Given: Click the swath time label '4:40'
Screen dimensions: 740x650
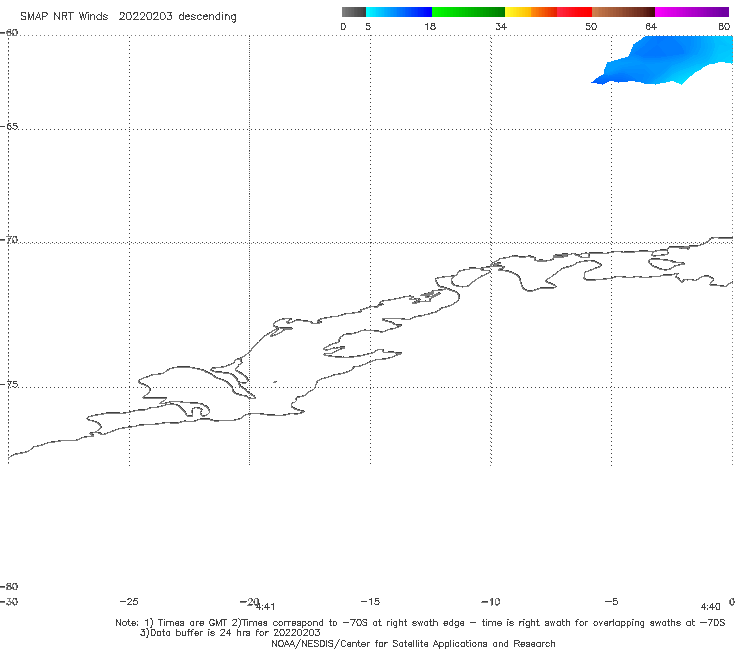Looking at the screenshot, I should point(710,607).
